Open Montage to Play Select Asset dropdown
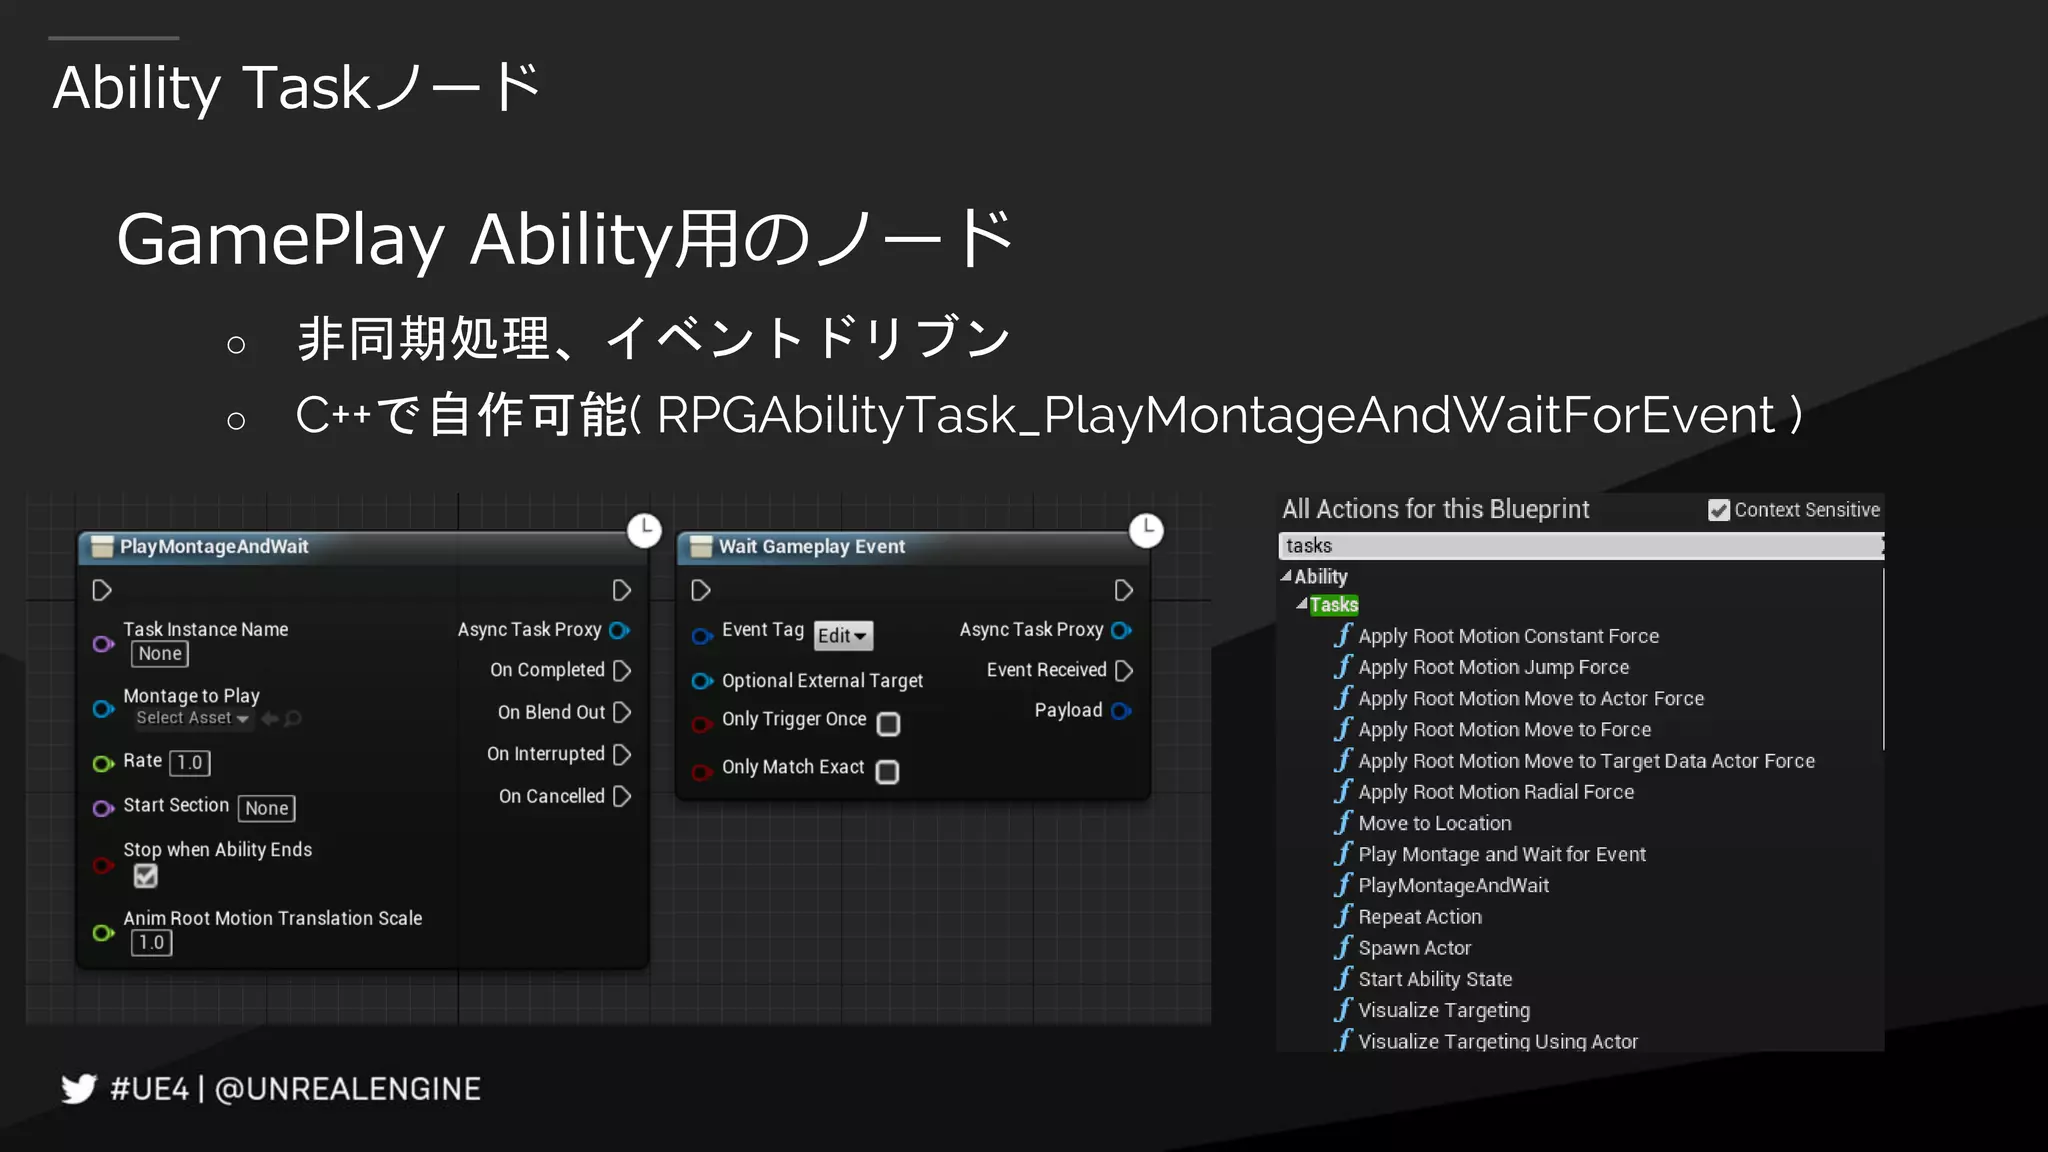This screenshot has width=2048, height=1152. pyautogui.click(x=192, y=718)
